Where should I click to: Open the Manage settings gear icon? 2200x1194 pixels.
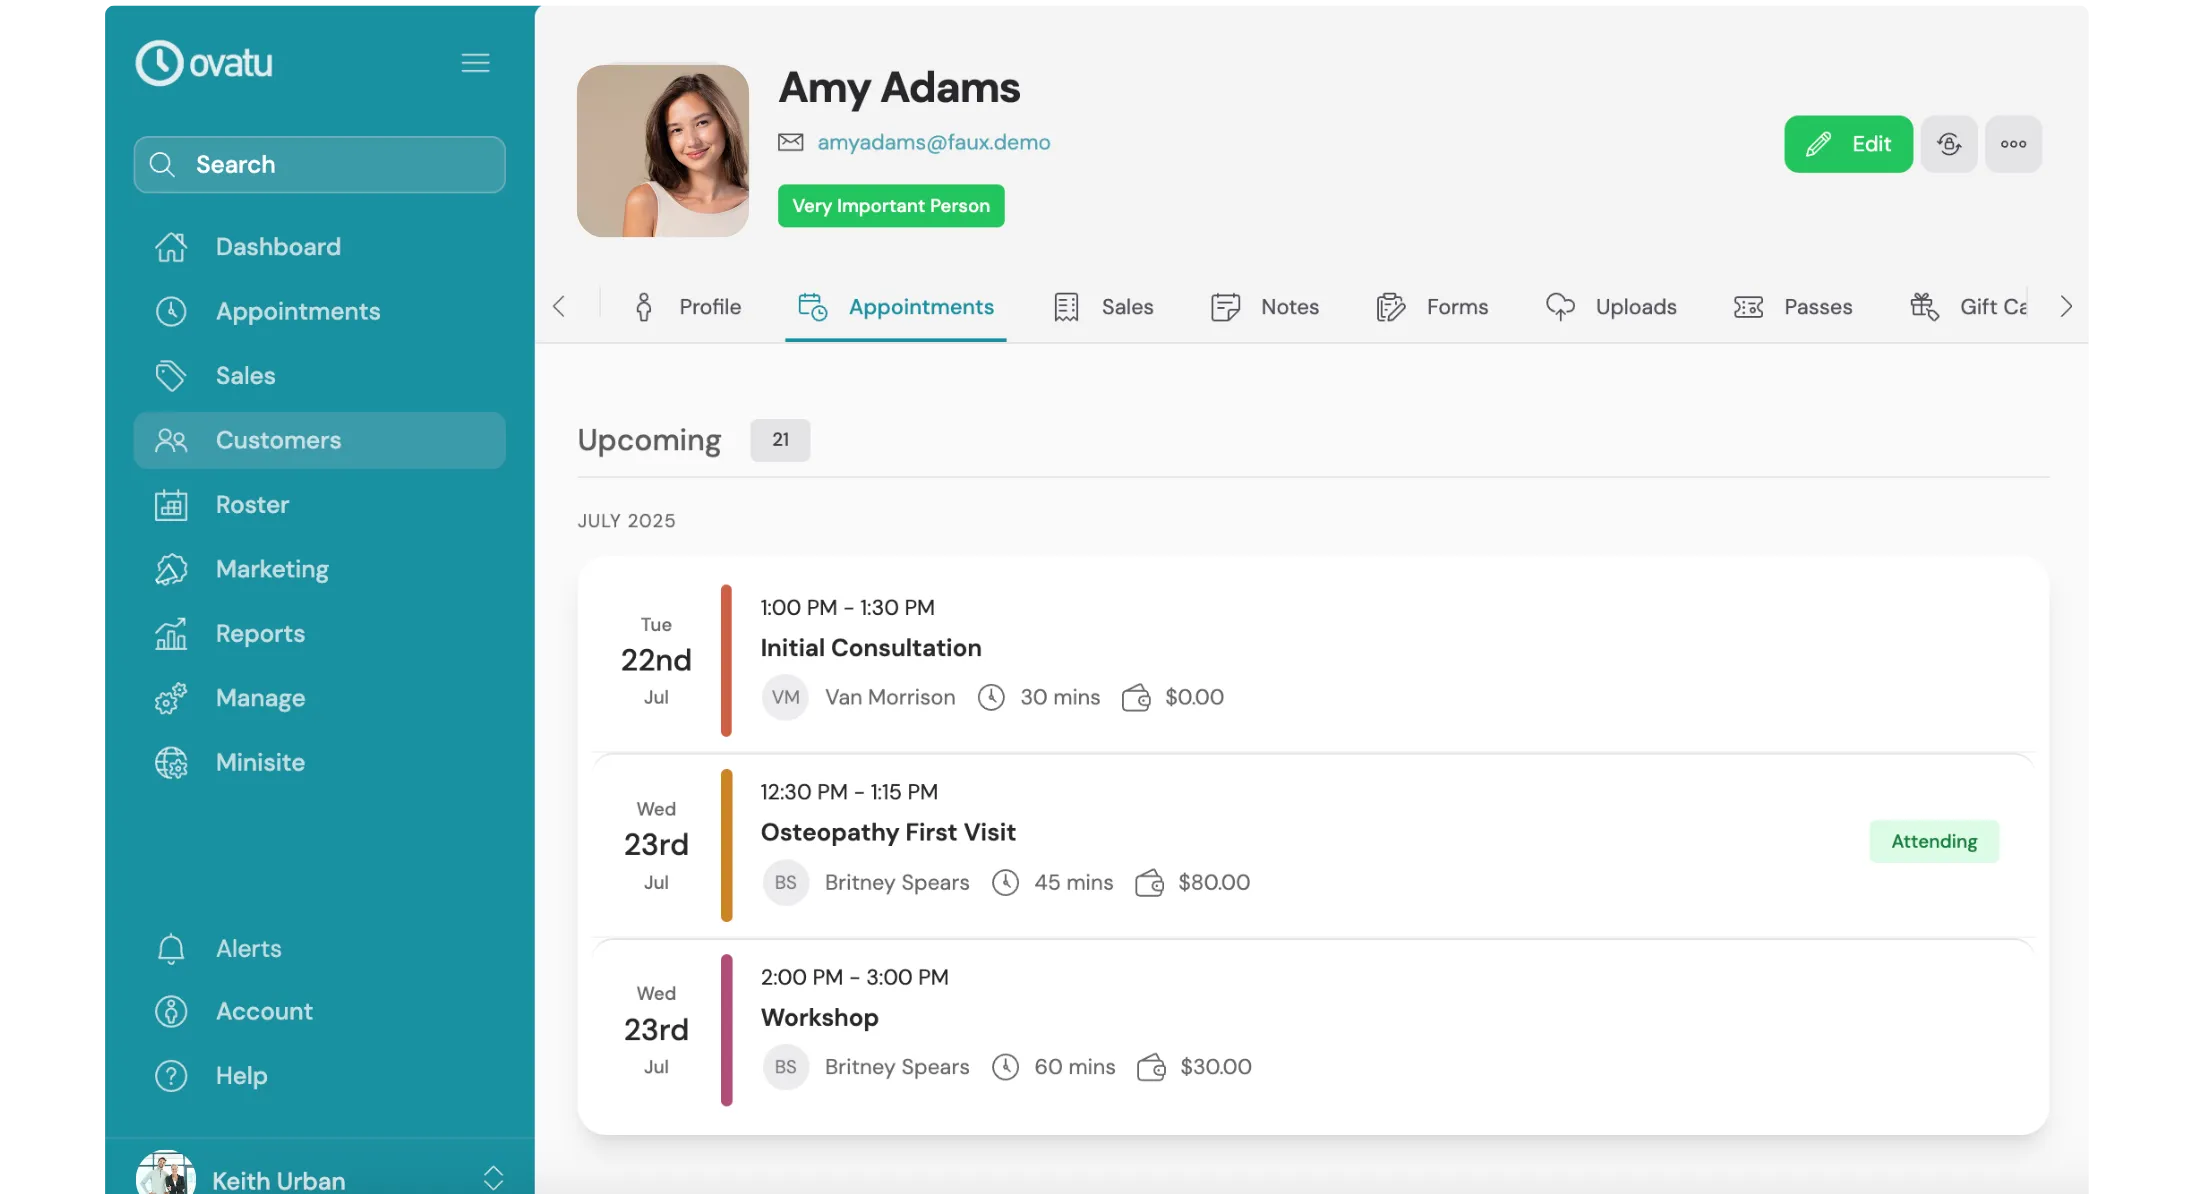(171, 698)
